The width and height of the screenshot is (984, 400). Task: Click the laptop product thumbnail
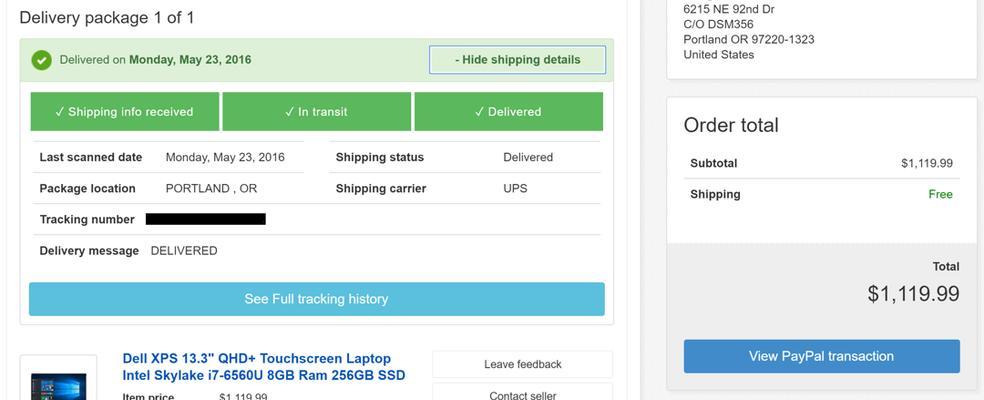(58, 383)
